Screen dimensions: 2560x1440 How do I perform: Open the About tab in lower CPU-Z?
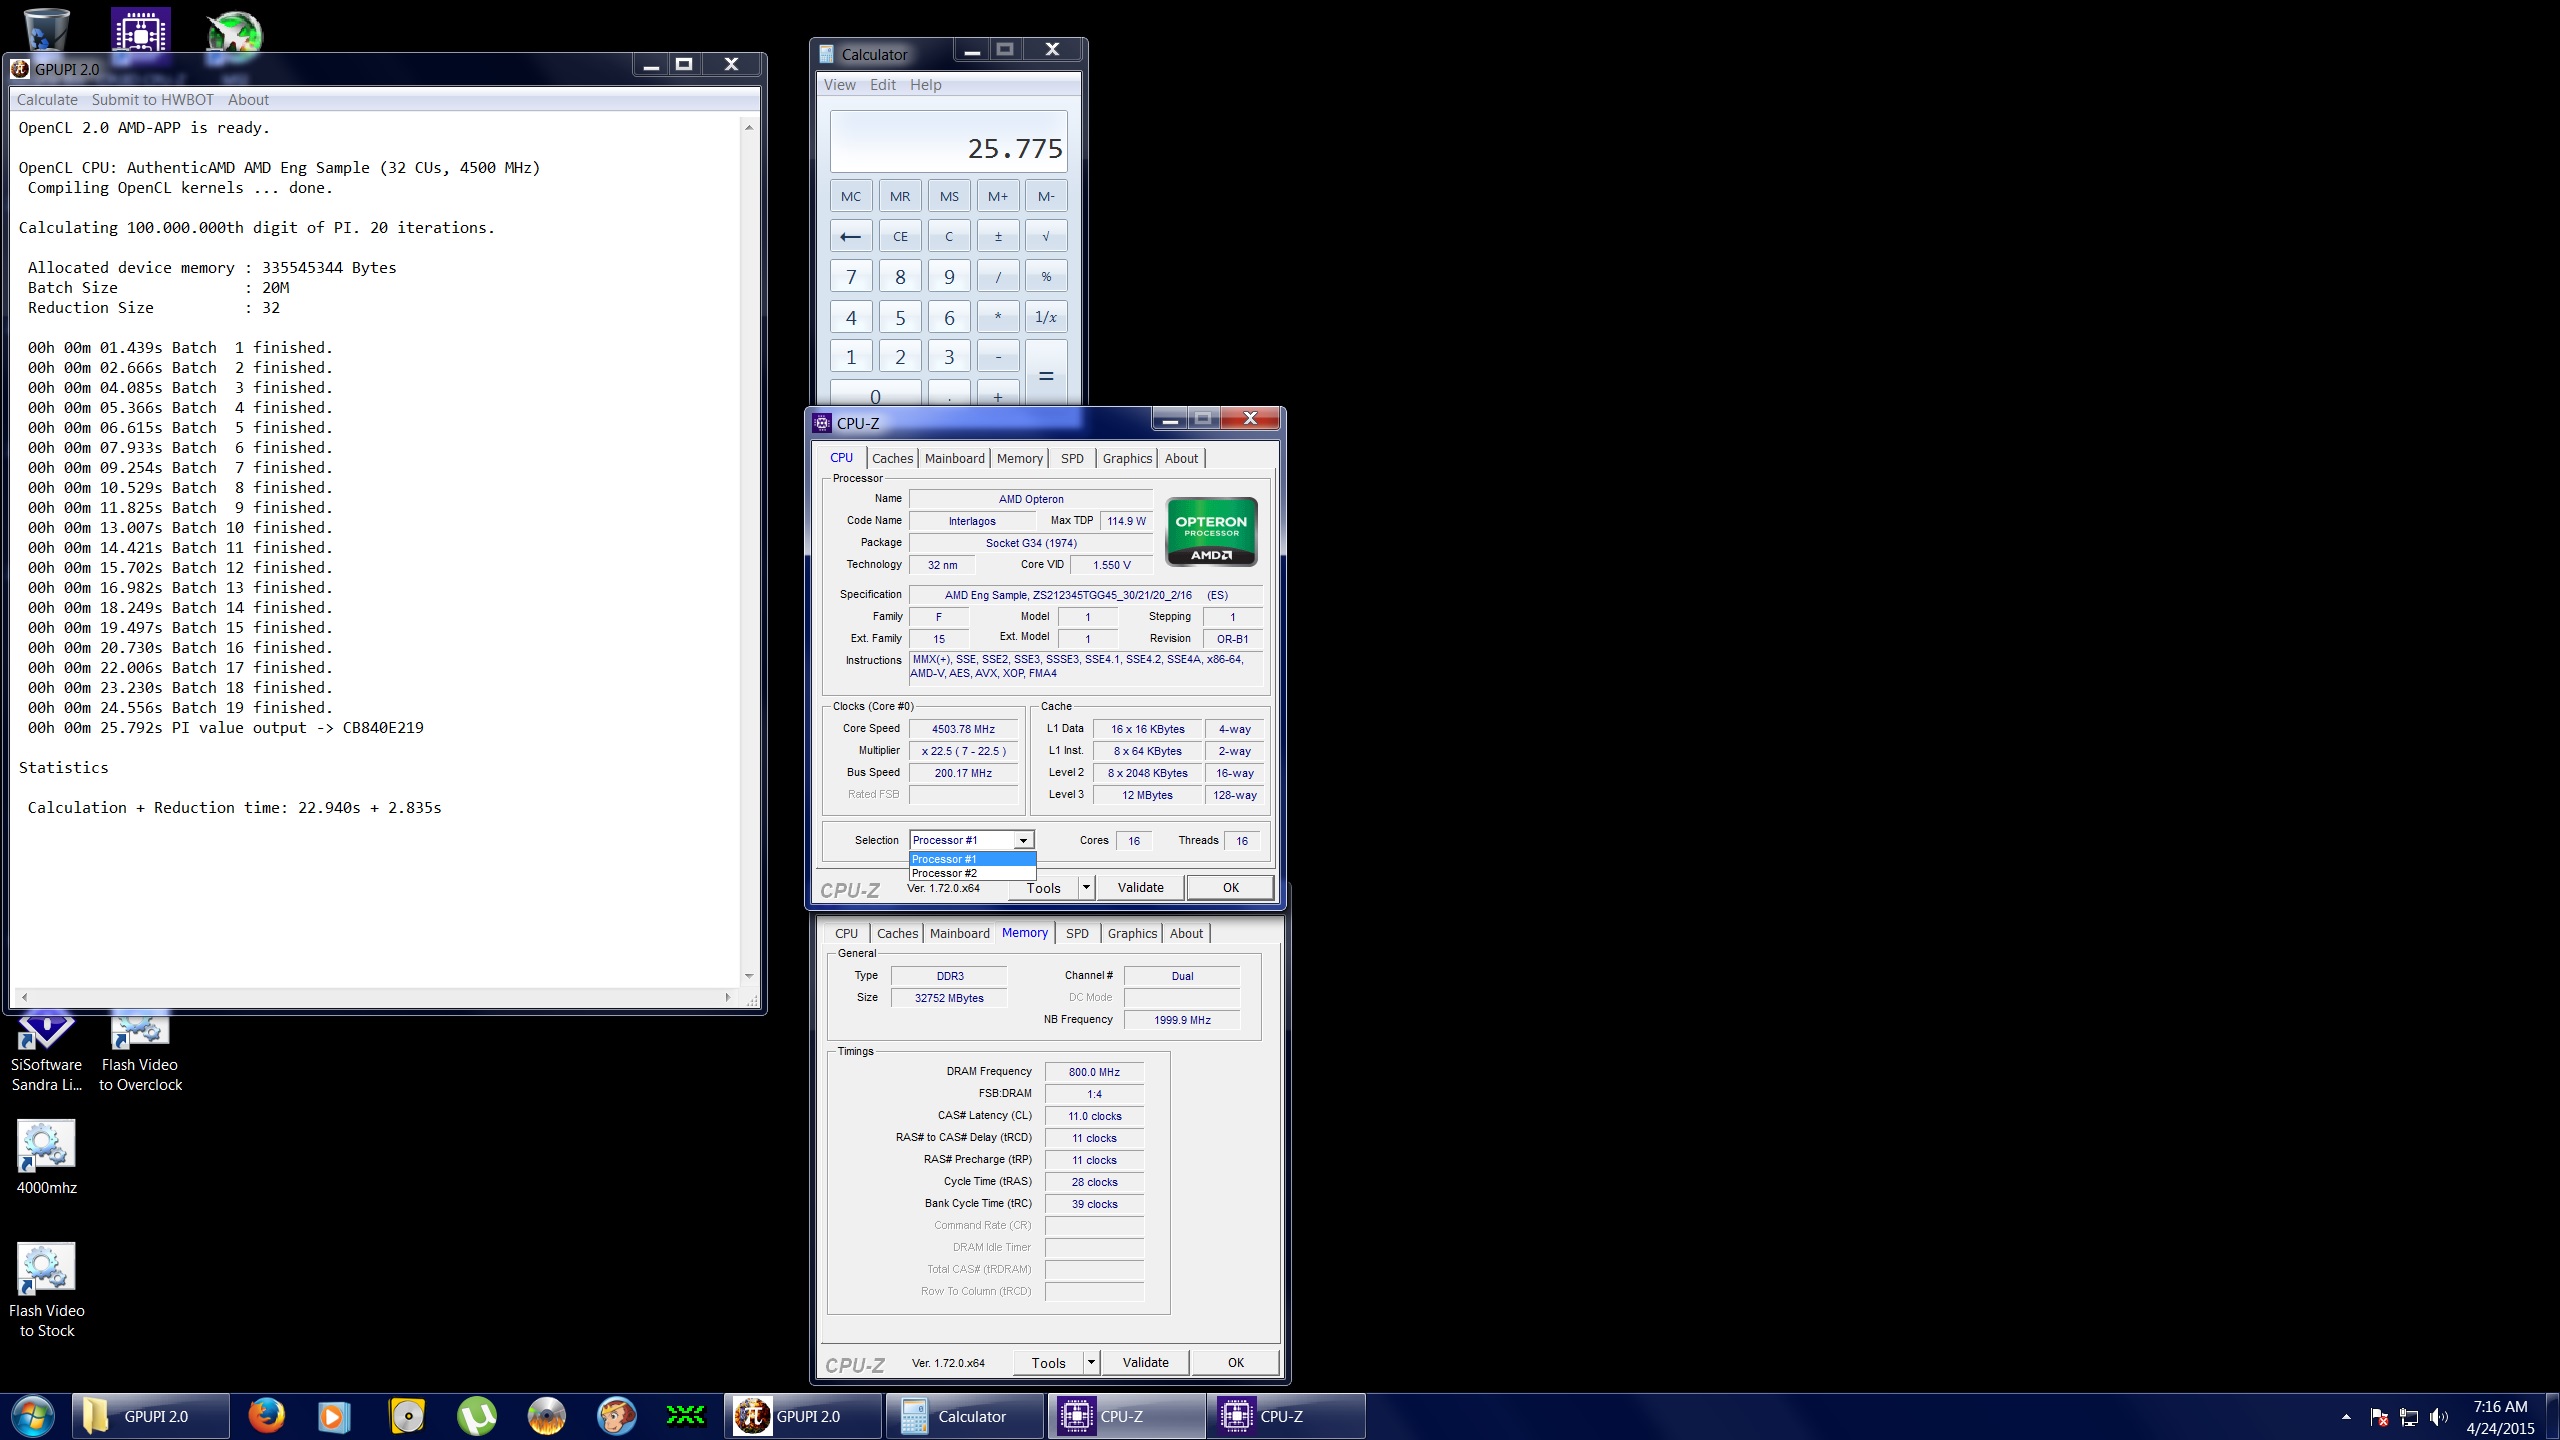1186,933
